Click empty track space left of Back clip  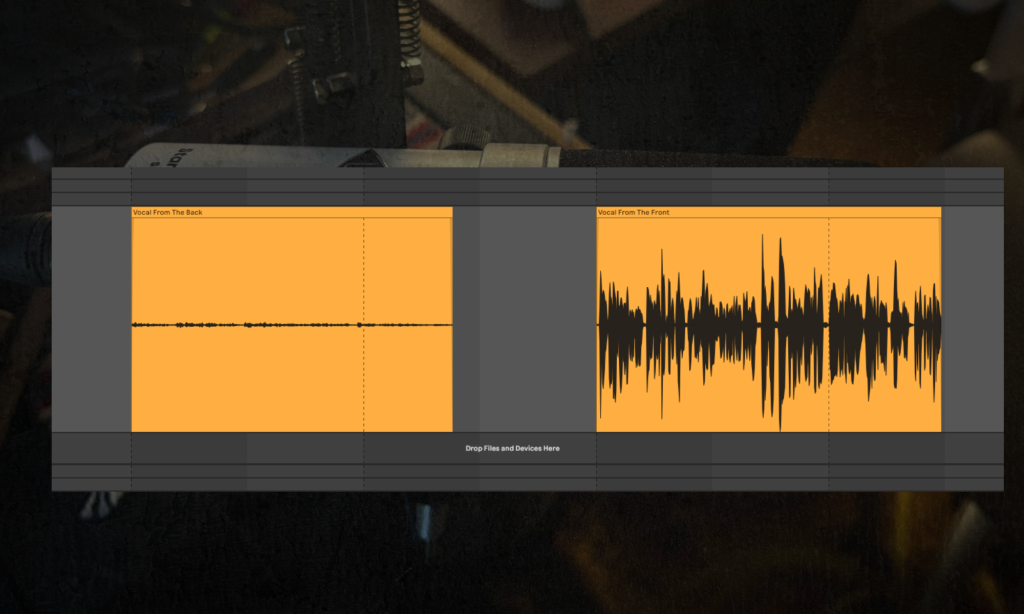tap(91, 320)
